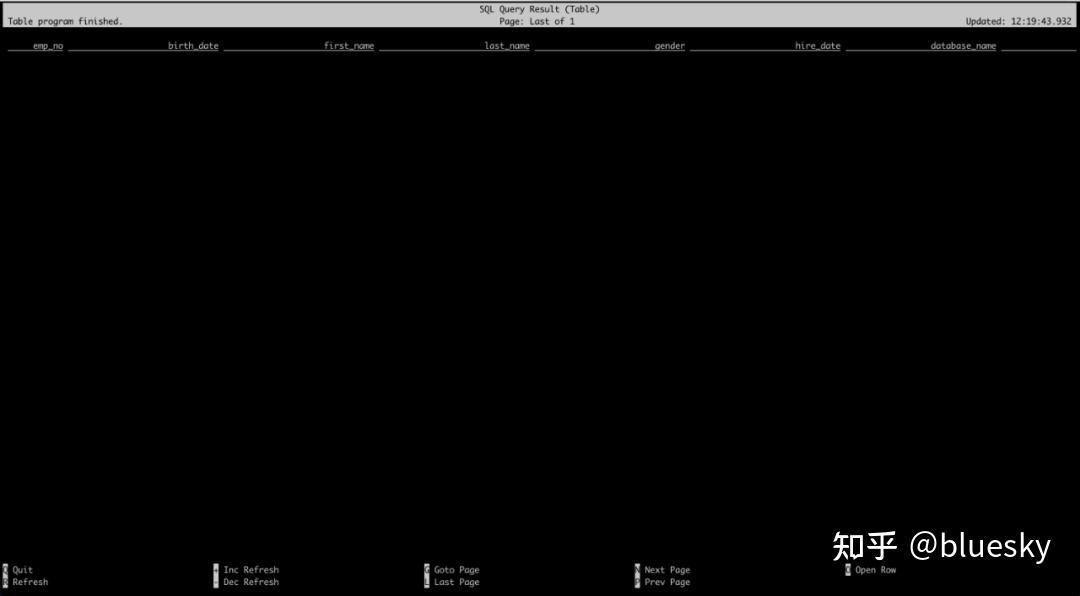Click the Quit keycap icon
This screenshot has width=1080, height=596.
click(4, 569)
